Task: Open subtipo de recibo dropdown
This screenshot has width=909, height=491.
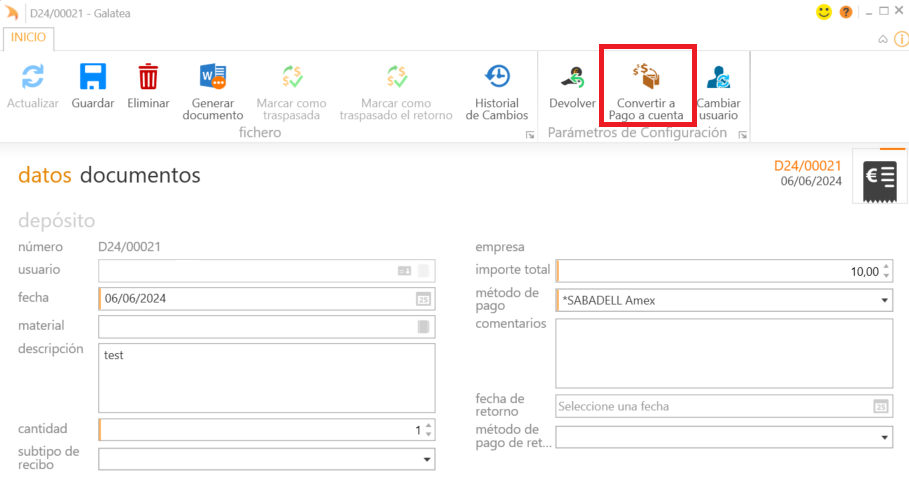Action: (x=427, y=459)
